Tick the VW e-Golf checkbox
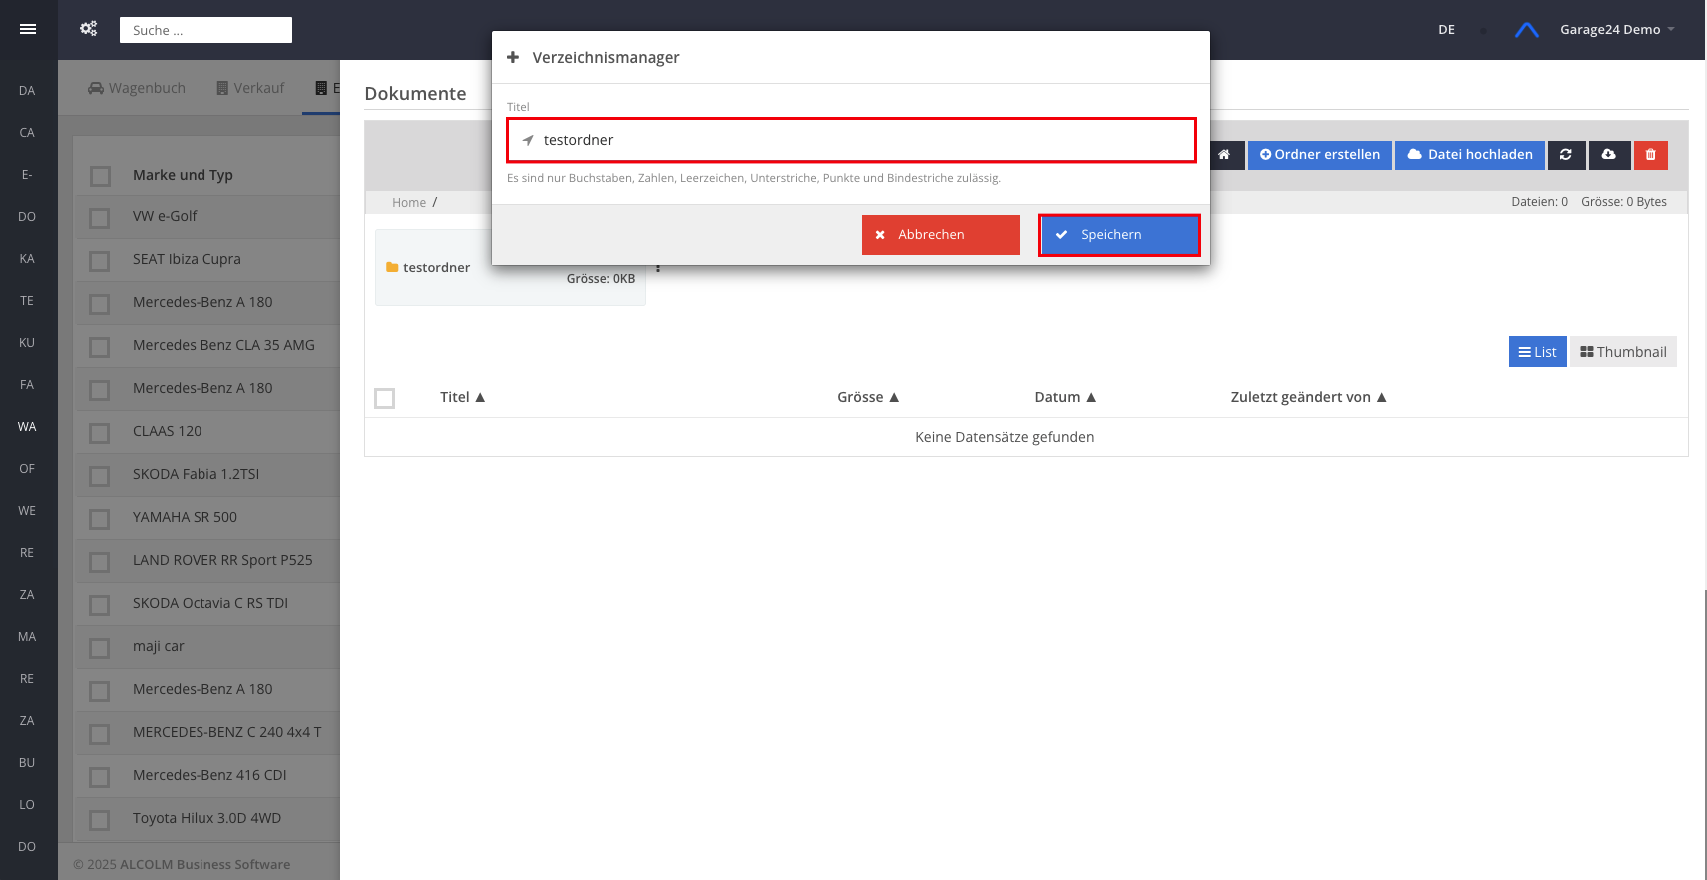This screenshot has width=1707, height=880. coord(100,218)
